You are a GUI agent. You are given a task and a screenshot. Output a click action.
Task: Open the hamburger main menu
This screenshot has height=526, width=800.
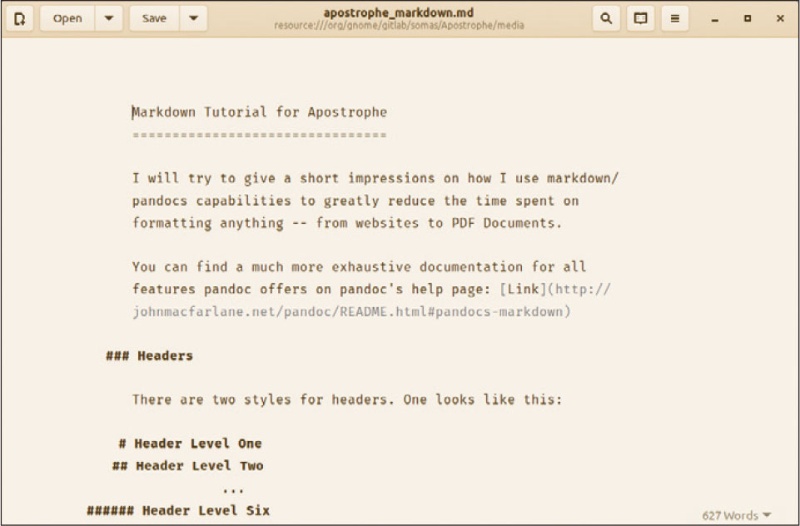(674, 19)
